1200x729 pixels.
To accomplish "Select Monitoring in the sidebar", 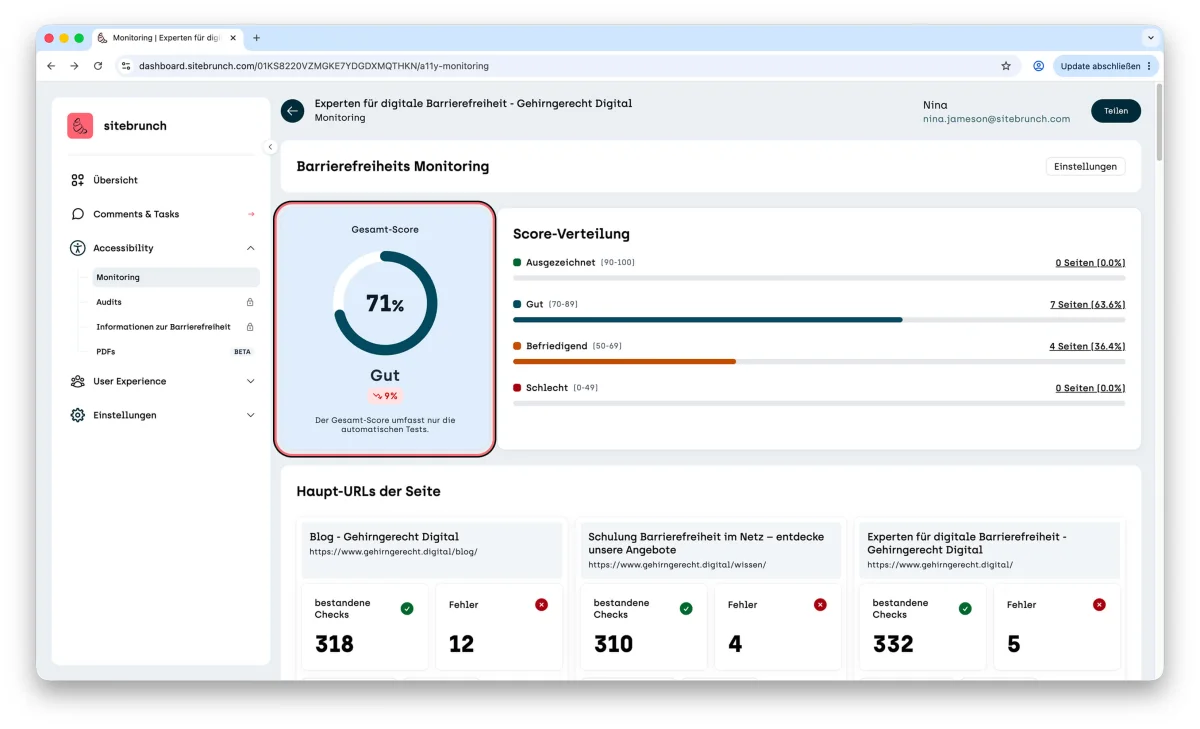I will pyautogui.click(x=176, y=277).
